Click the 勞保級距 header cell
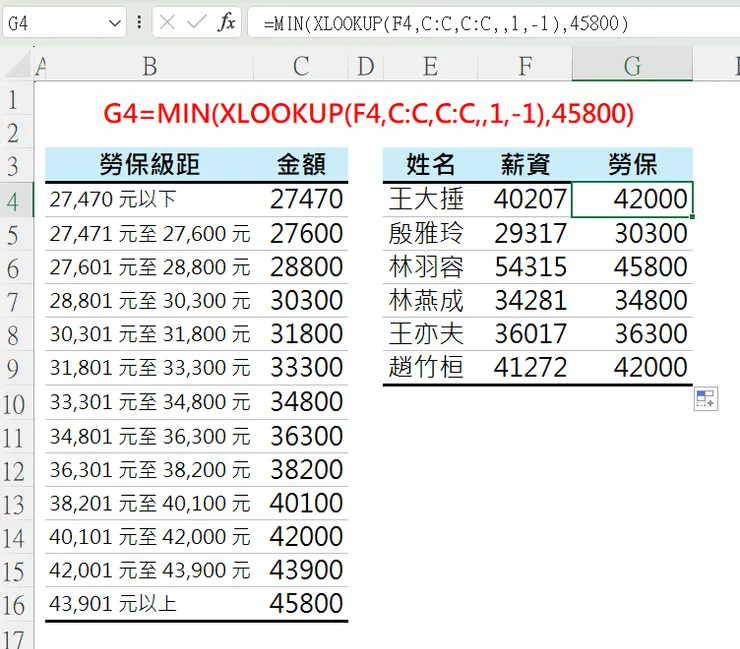Viewport: 740px width, 649px height. pos(150,165)
